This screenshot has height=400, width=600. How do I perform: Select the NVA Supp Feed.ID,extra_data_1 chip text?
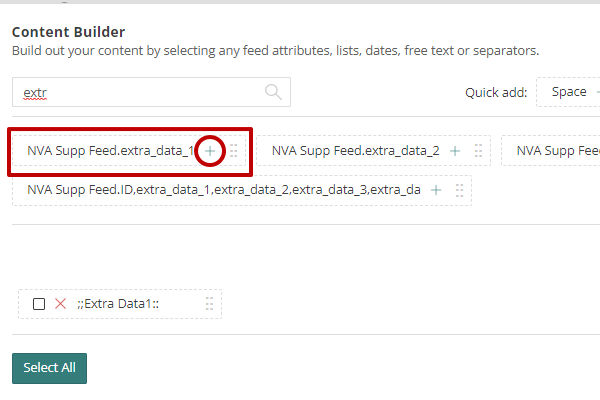[224, 190]
